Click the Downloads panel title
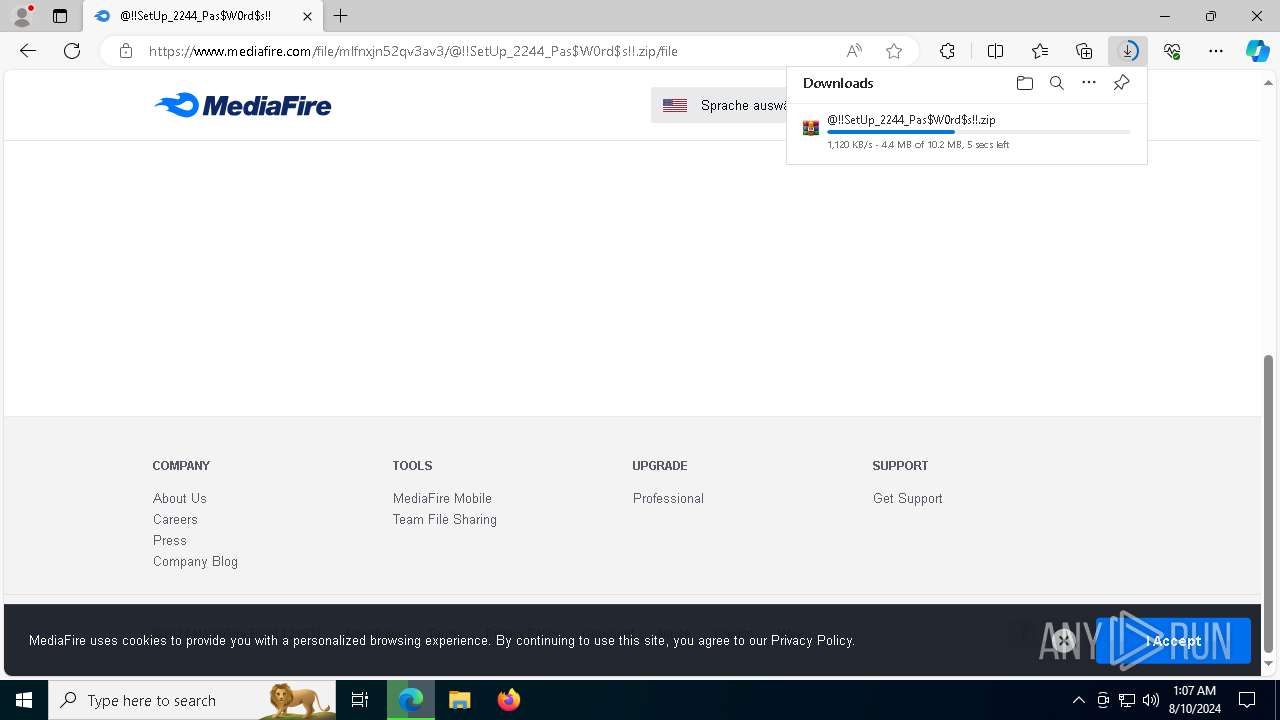Viewport: 1280px width, 720px height. click(x=838, y=83)
